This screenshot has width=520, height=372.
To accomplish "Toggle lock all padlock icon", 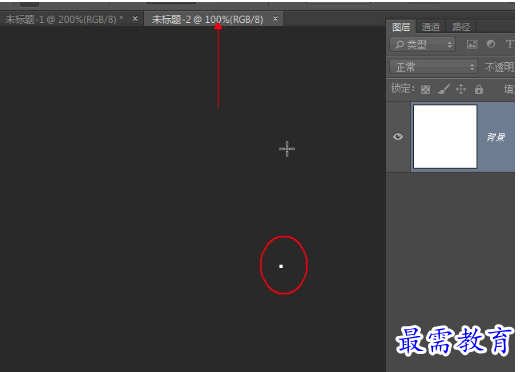I will tap(479, 89).
